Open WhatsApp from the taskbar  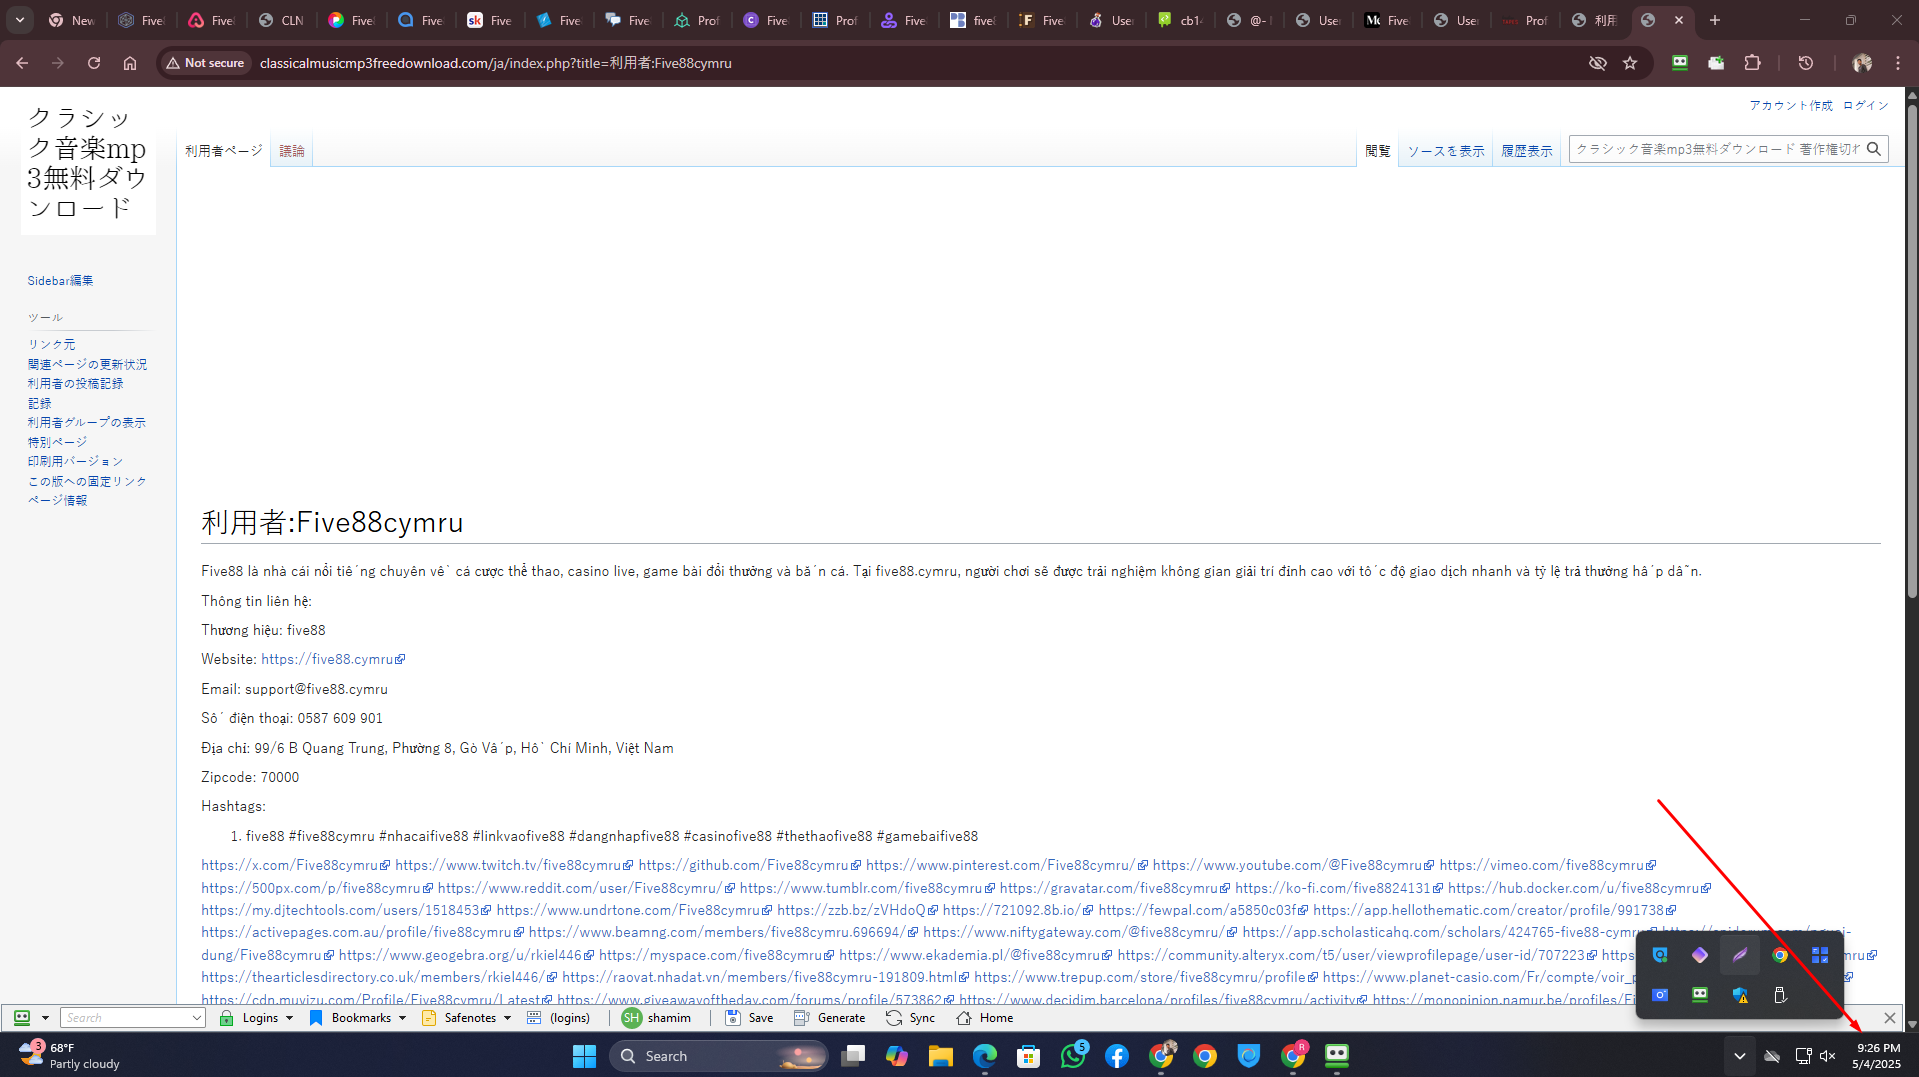click(x=1073, y=1056)
